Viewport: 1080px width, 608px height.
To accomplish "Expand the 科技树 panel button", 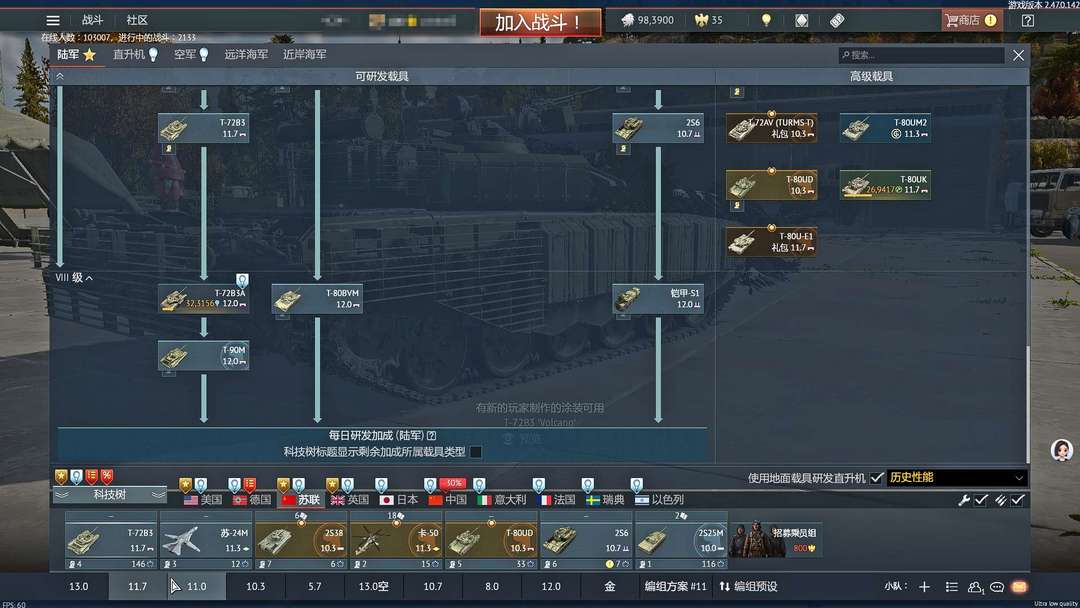I will (110, 495).
